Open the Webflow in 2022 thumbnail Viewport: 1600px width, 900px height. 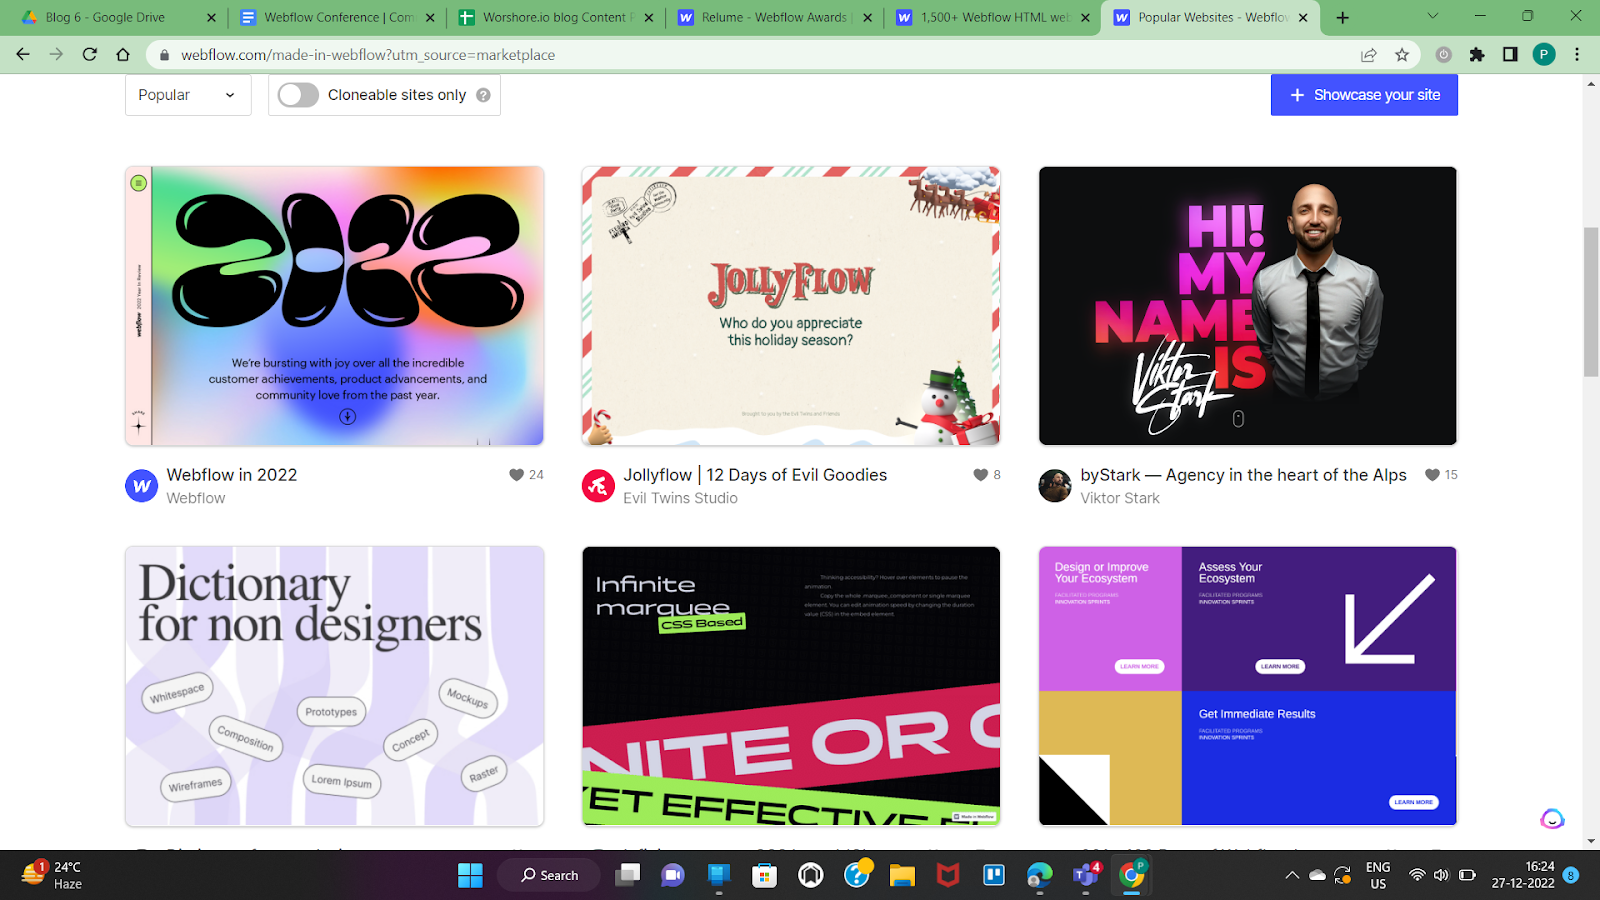coord(334,306)
